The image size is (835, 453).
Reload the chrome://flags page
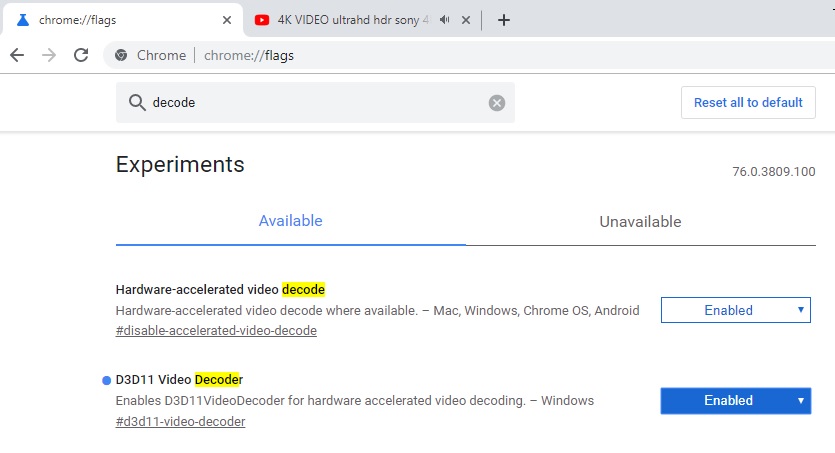82,55
